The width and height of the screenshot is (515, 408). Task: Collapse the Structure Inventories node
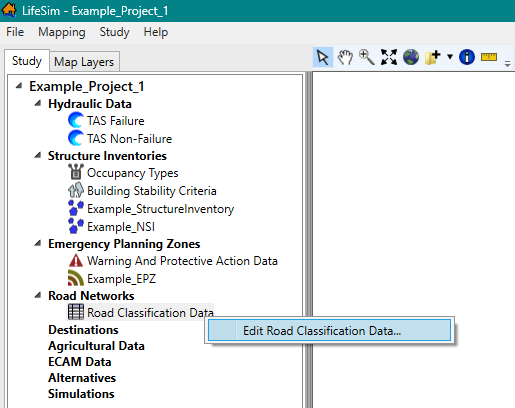(38, 155)
